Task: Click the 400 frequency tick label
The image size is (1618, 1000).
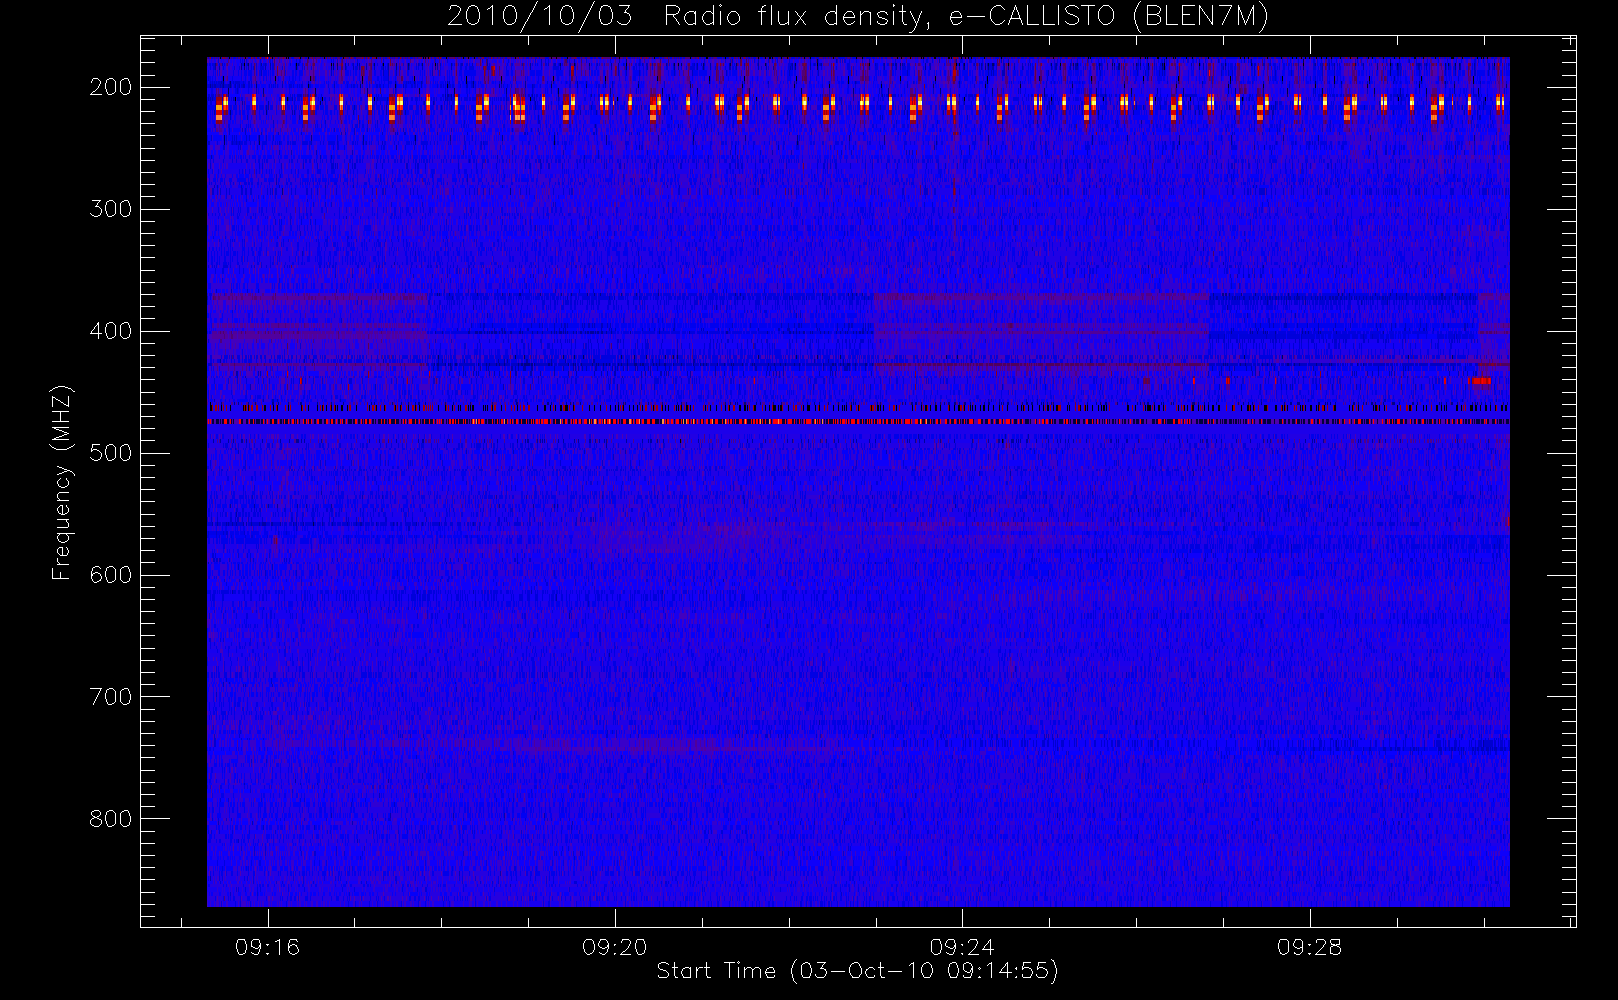Action: [x=110, y=331]
